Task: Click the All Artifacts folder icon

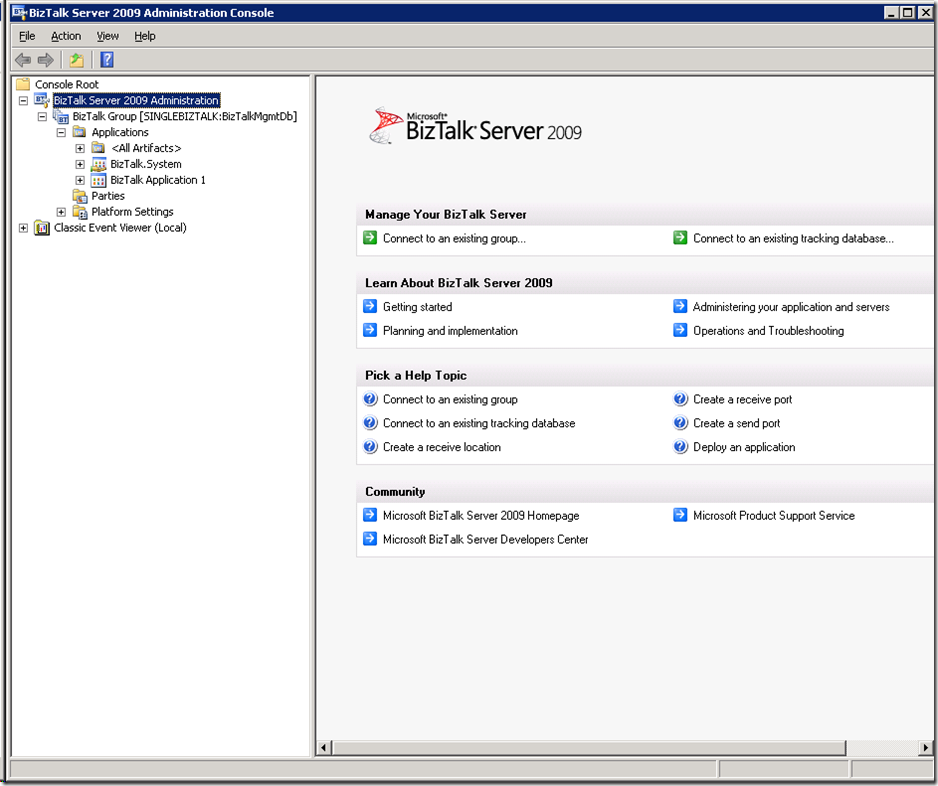Action: [x=99, y=148]
